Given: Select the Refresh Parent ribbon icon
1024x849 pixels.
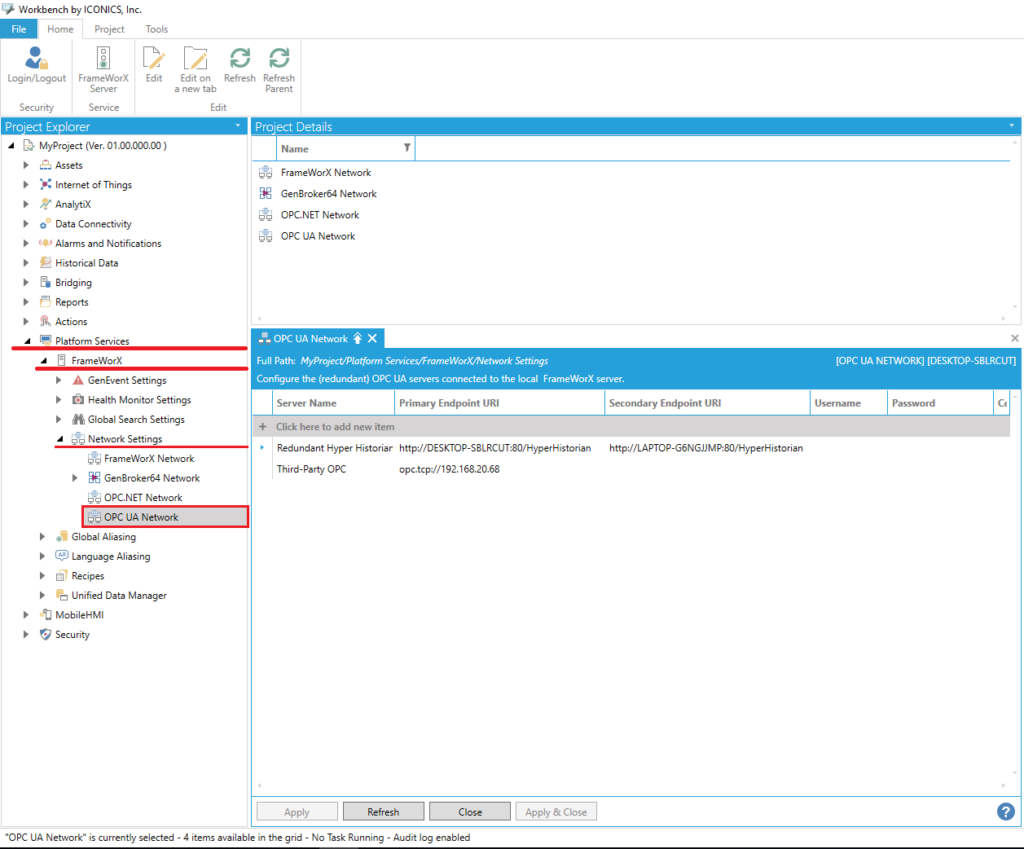Looking at the screenshot, I should (279, 69).
